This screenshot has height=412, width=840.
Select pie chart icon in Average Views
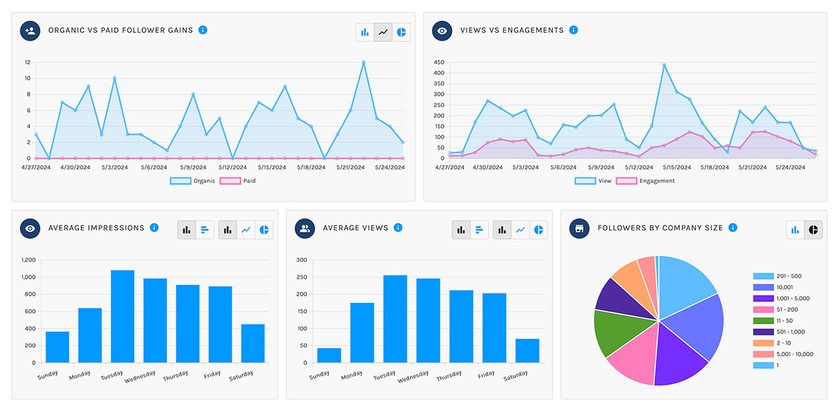(538, 230)
